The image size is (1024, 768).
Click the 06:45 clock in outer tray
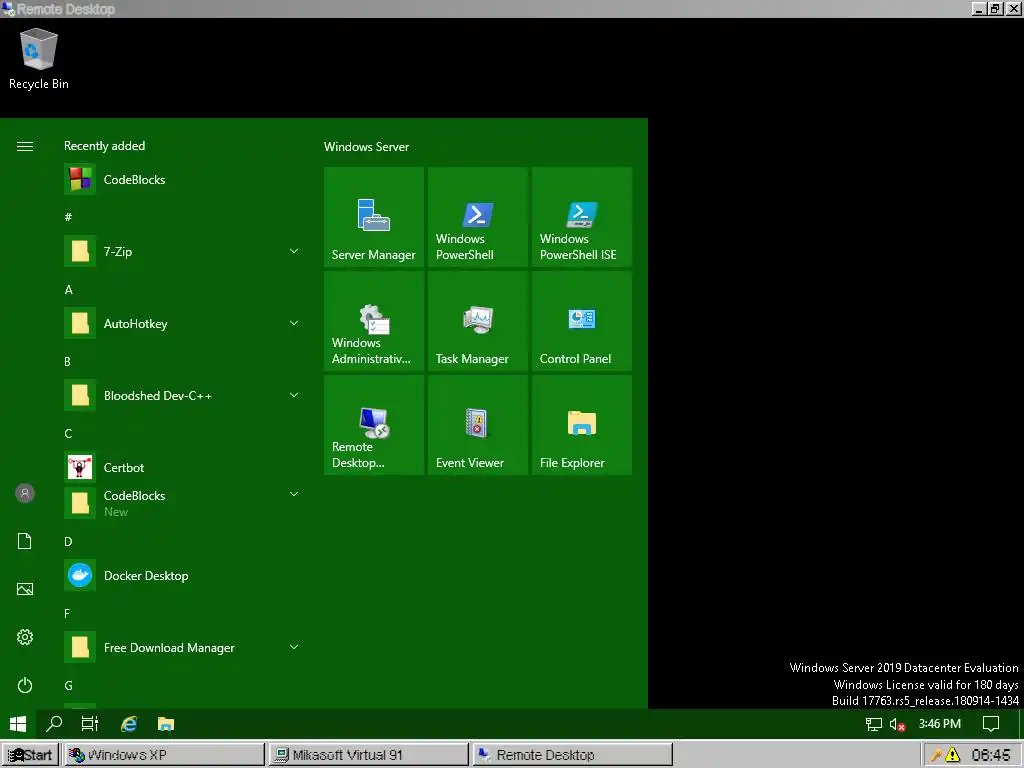click(991, 755)
